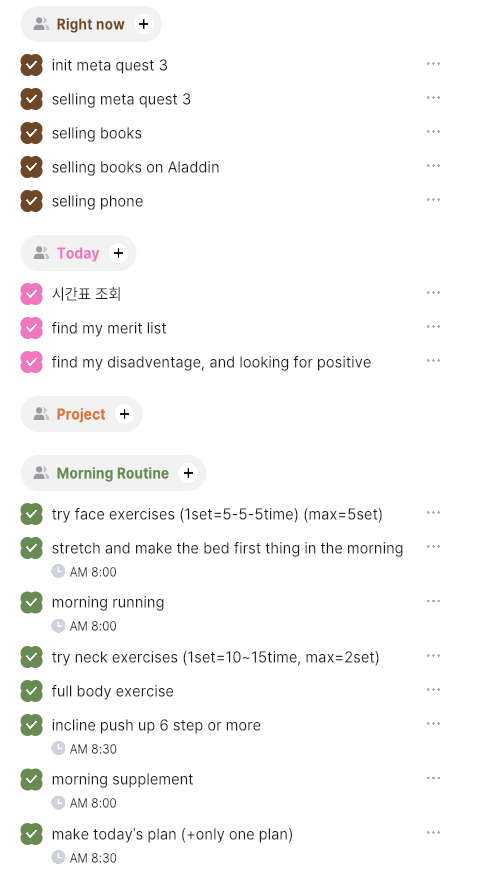Open options menu for selling meta quest 3
Image resolution: width=480 pixels, height=877 pixels.
coord(433,98)
